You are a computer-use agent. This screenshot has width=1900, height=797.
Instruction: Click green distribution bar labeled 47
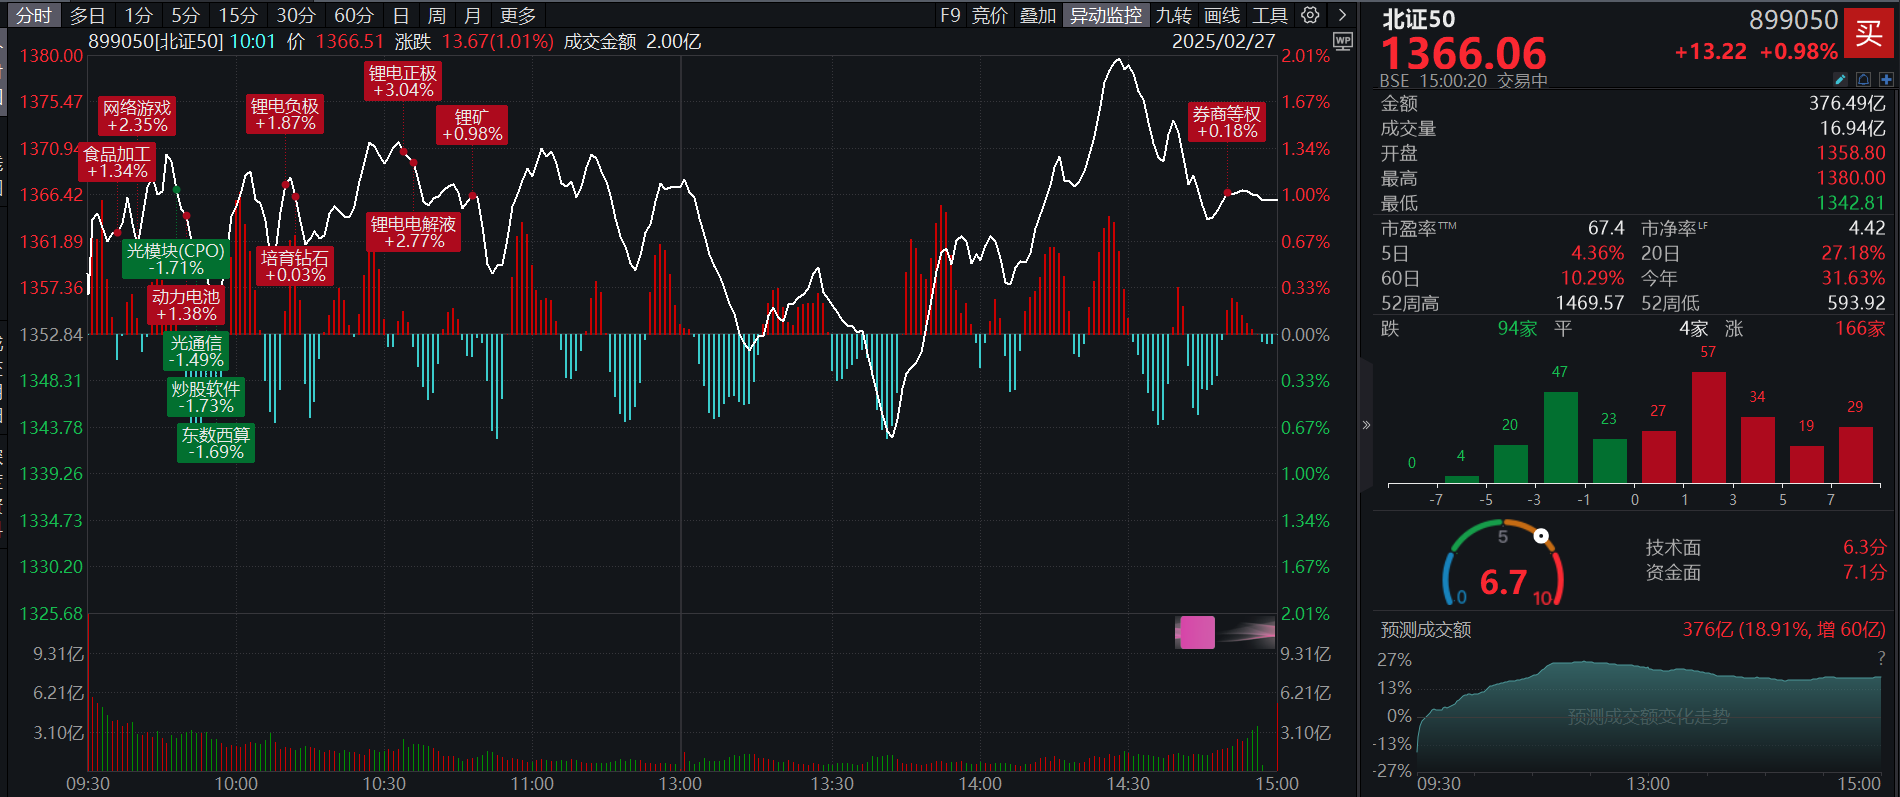tap(1560, 437)
